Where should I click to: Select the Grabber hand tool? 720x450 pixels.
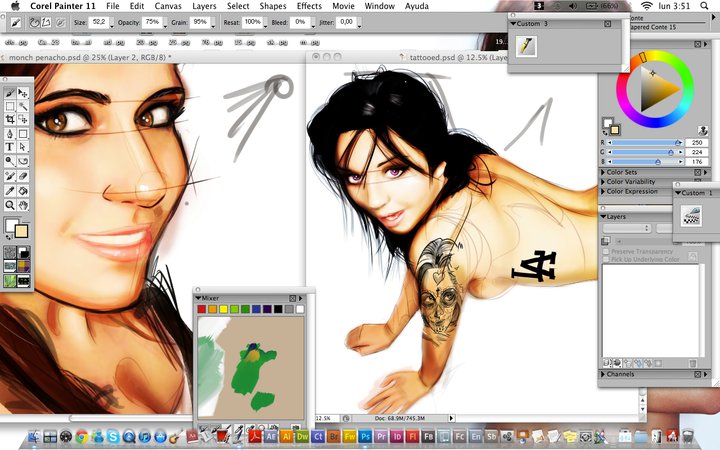pos(22,205)
